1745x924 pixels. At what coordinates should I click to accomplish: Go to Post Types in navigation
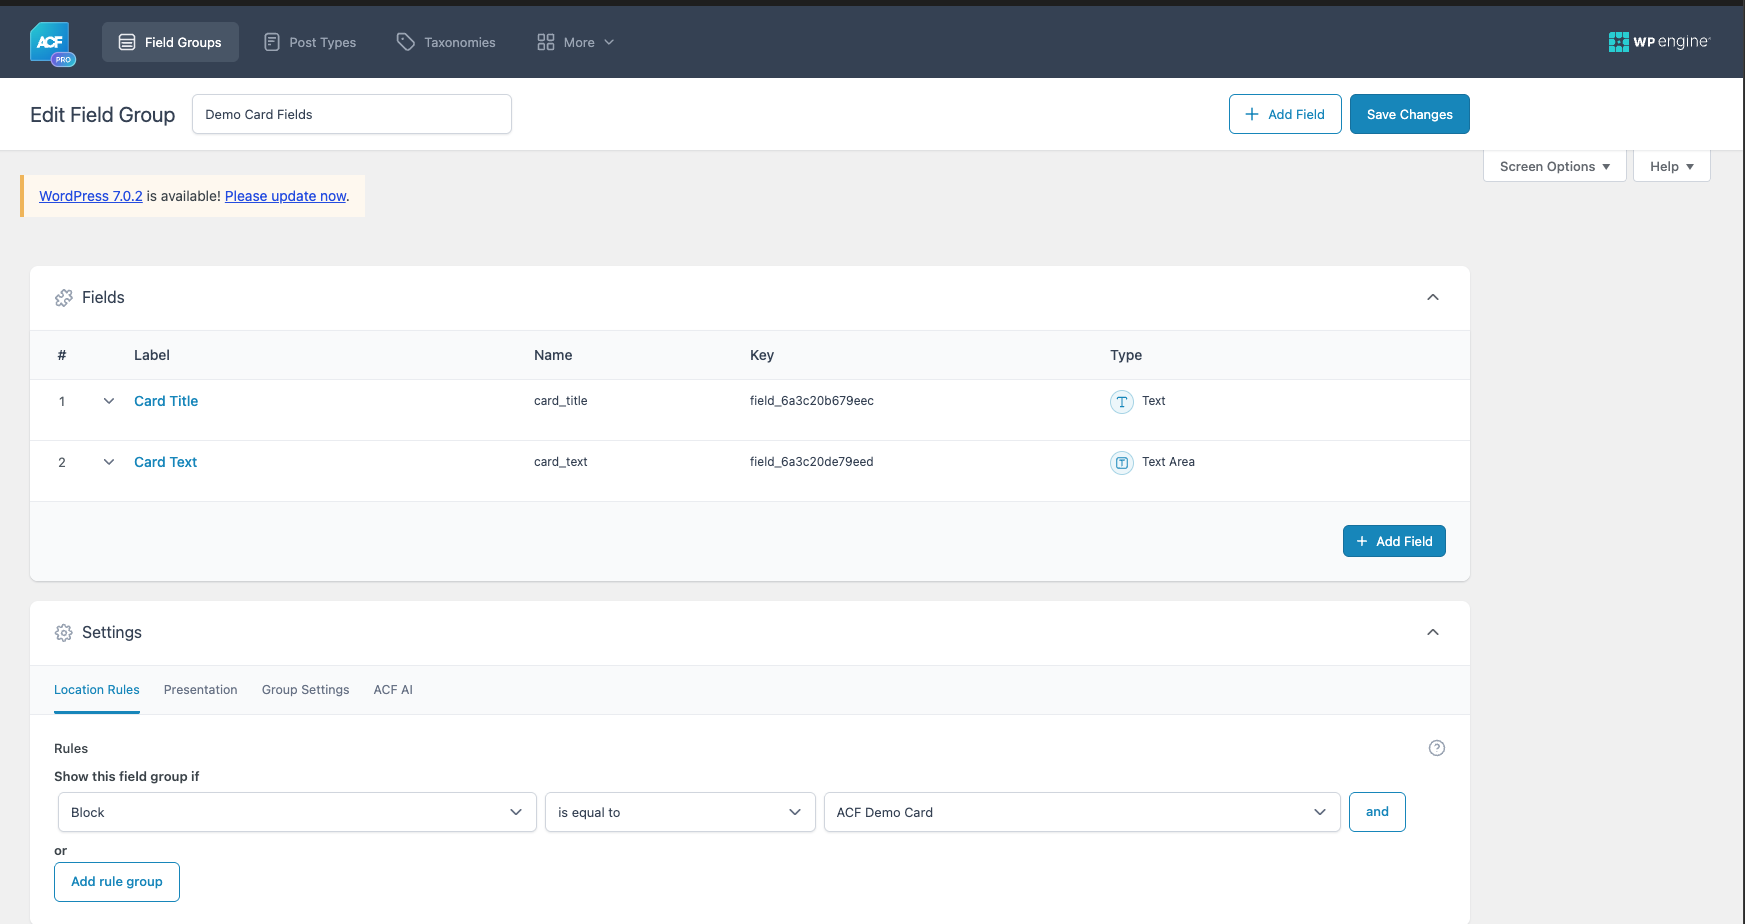click(310, 42)
